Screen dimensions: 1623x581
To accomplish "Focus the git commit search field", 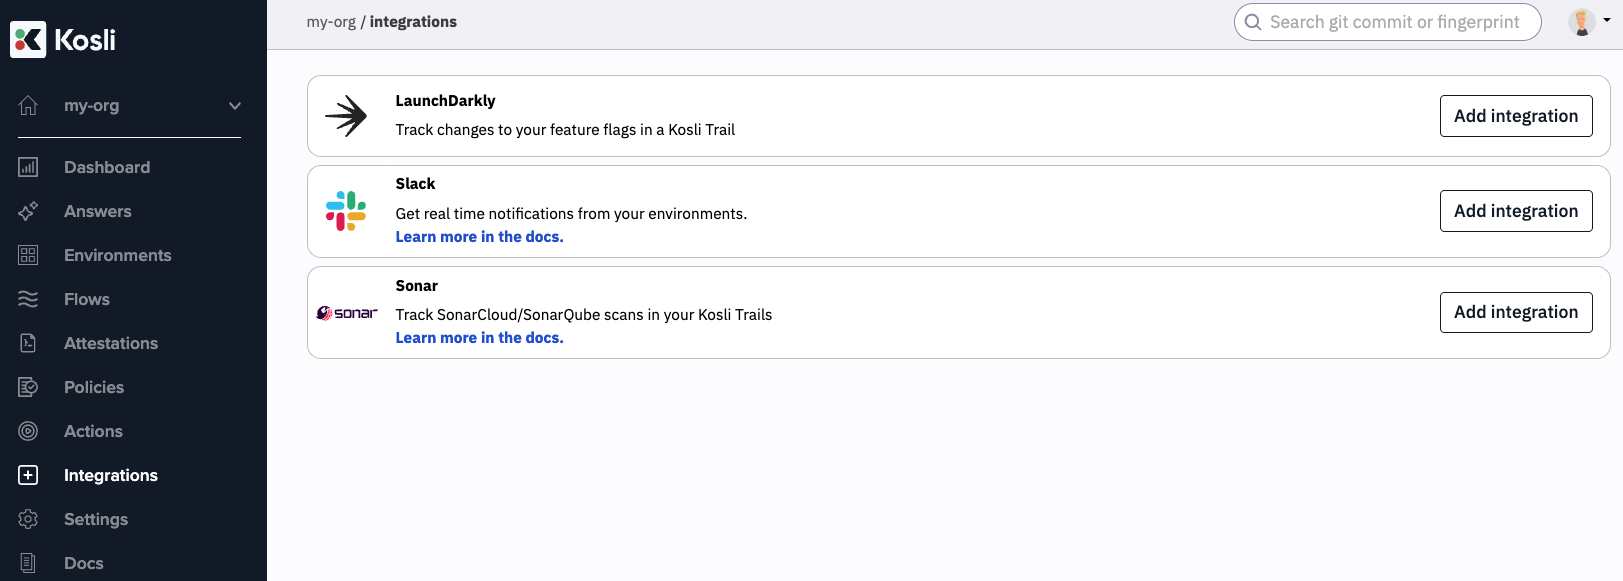I will pos(1394,22).
